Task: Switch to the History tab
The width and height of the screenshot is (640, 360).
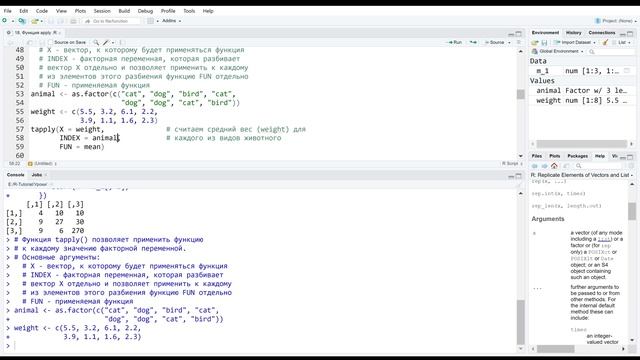Action: click(573, 33)
